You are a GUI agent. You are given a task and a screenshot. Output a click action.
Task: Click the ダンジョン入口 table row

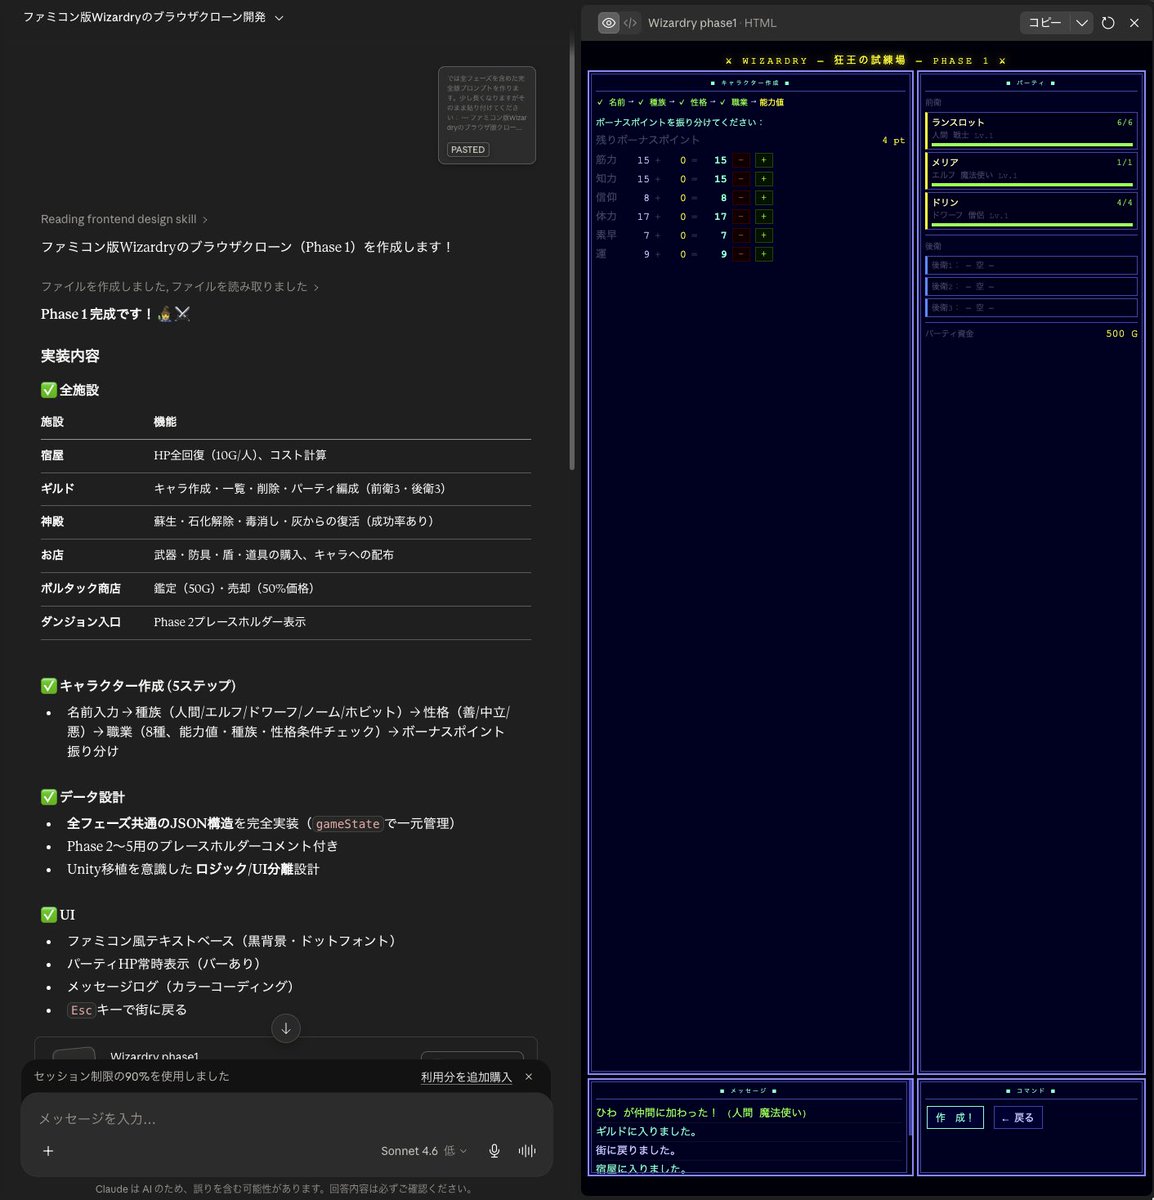pyautogui.click(x=286, y=622)
